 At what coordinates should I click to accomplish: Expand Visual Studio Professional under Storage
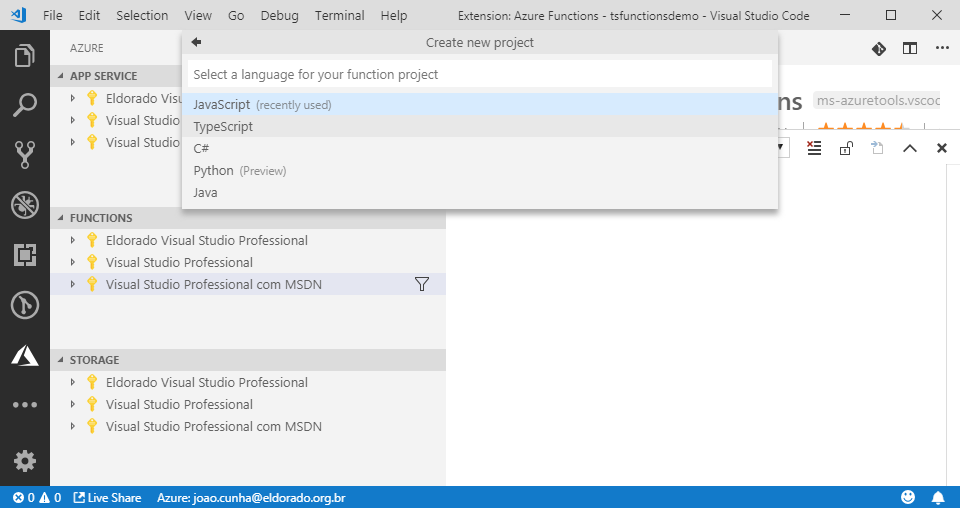tap(73, 404)
